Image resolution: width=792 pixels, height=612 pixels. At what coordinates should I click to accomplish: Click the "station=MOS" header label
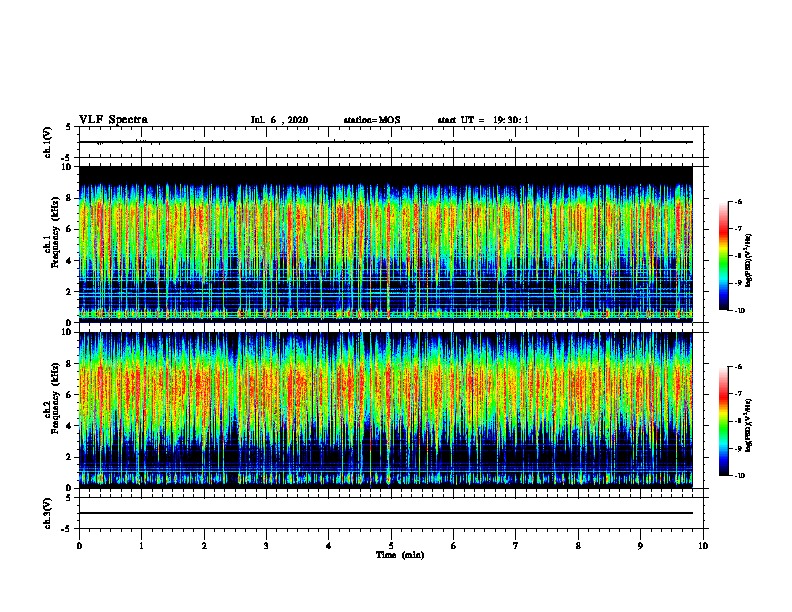click(372, 120)
